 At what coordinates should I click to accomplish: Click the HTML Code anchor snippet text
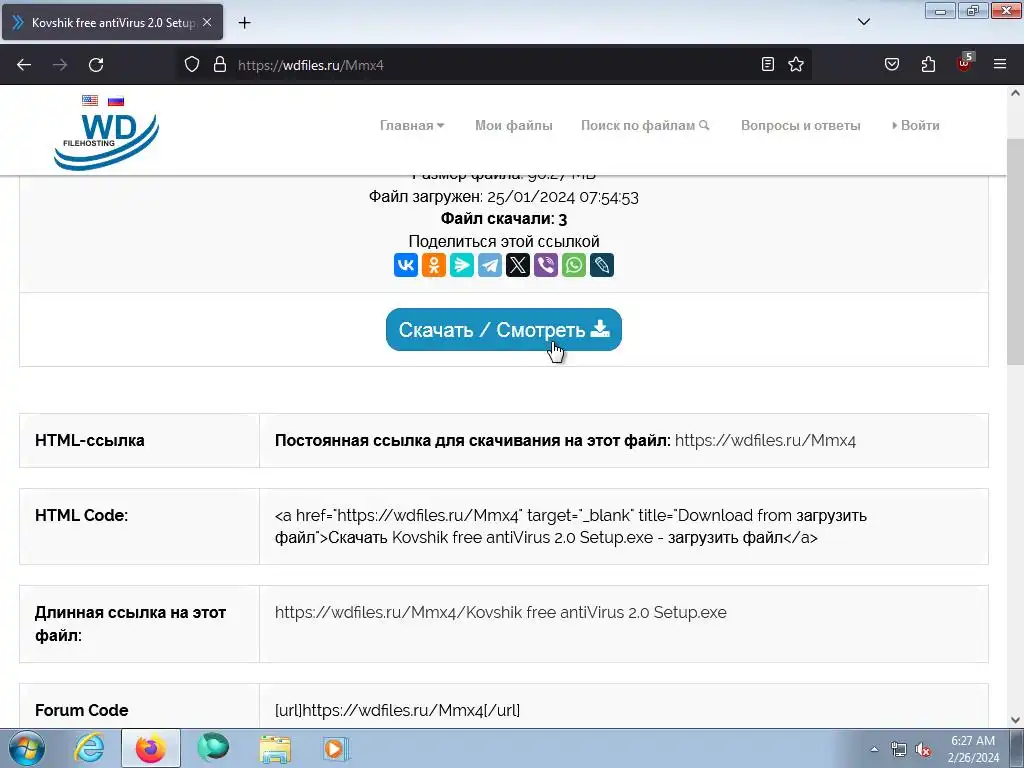(571, 526)
